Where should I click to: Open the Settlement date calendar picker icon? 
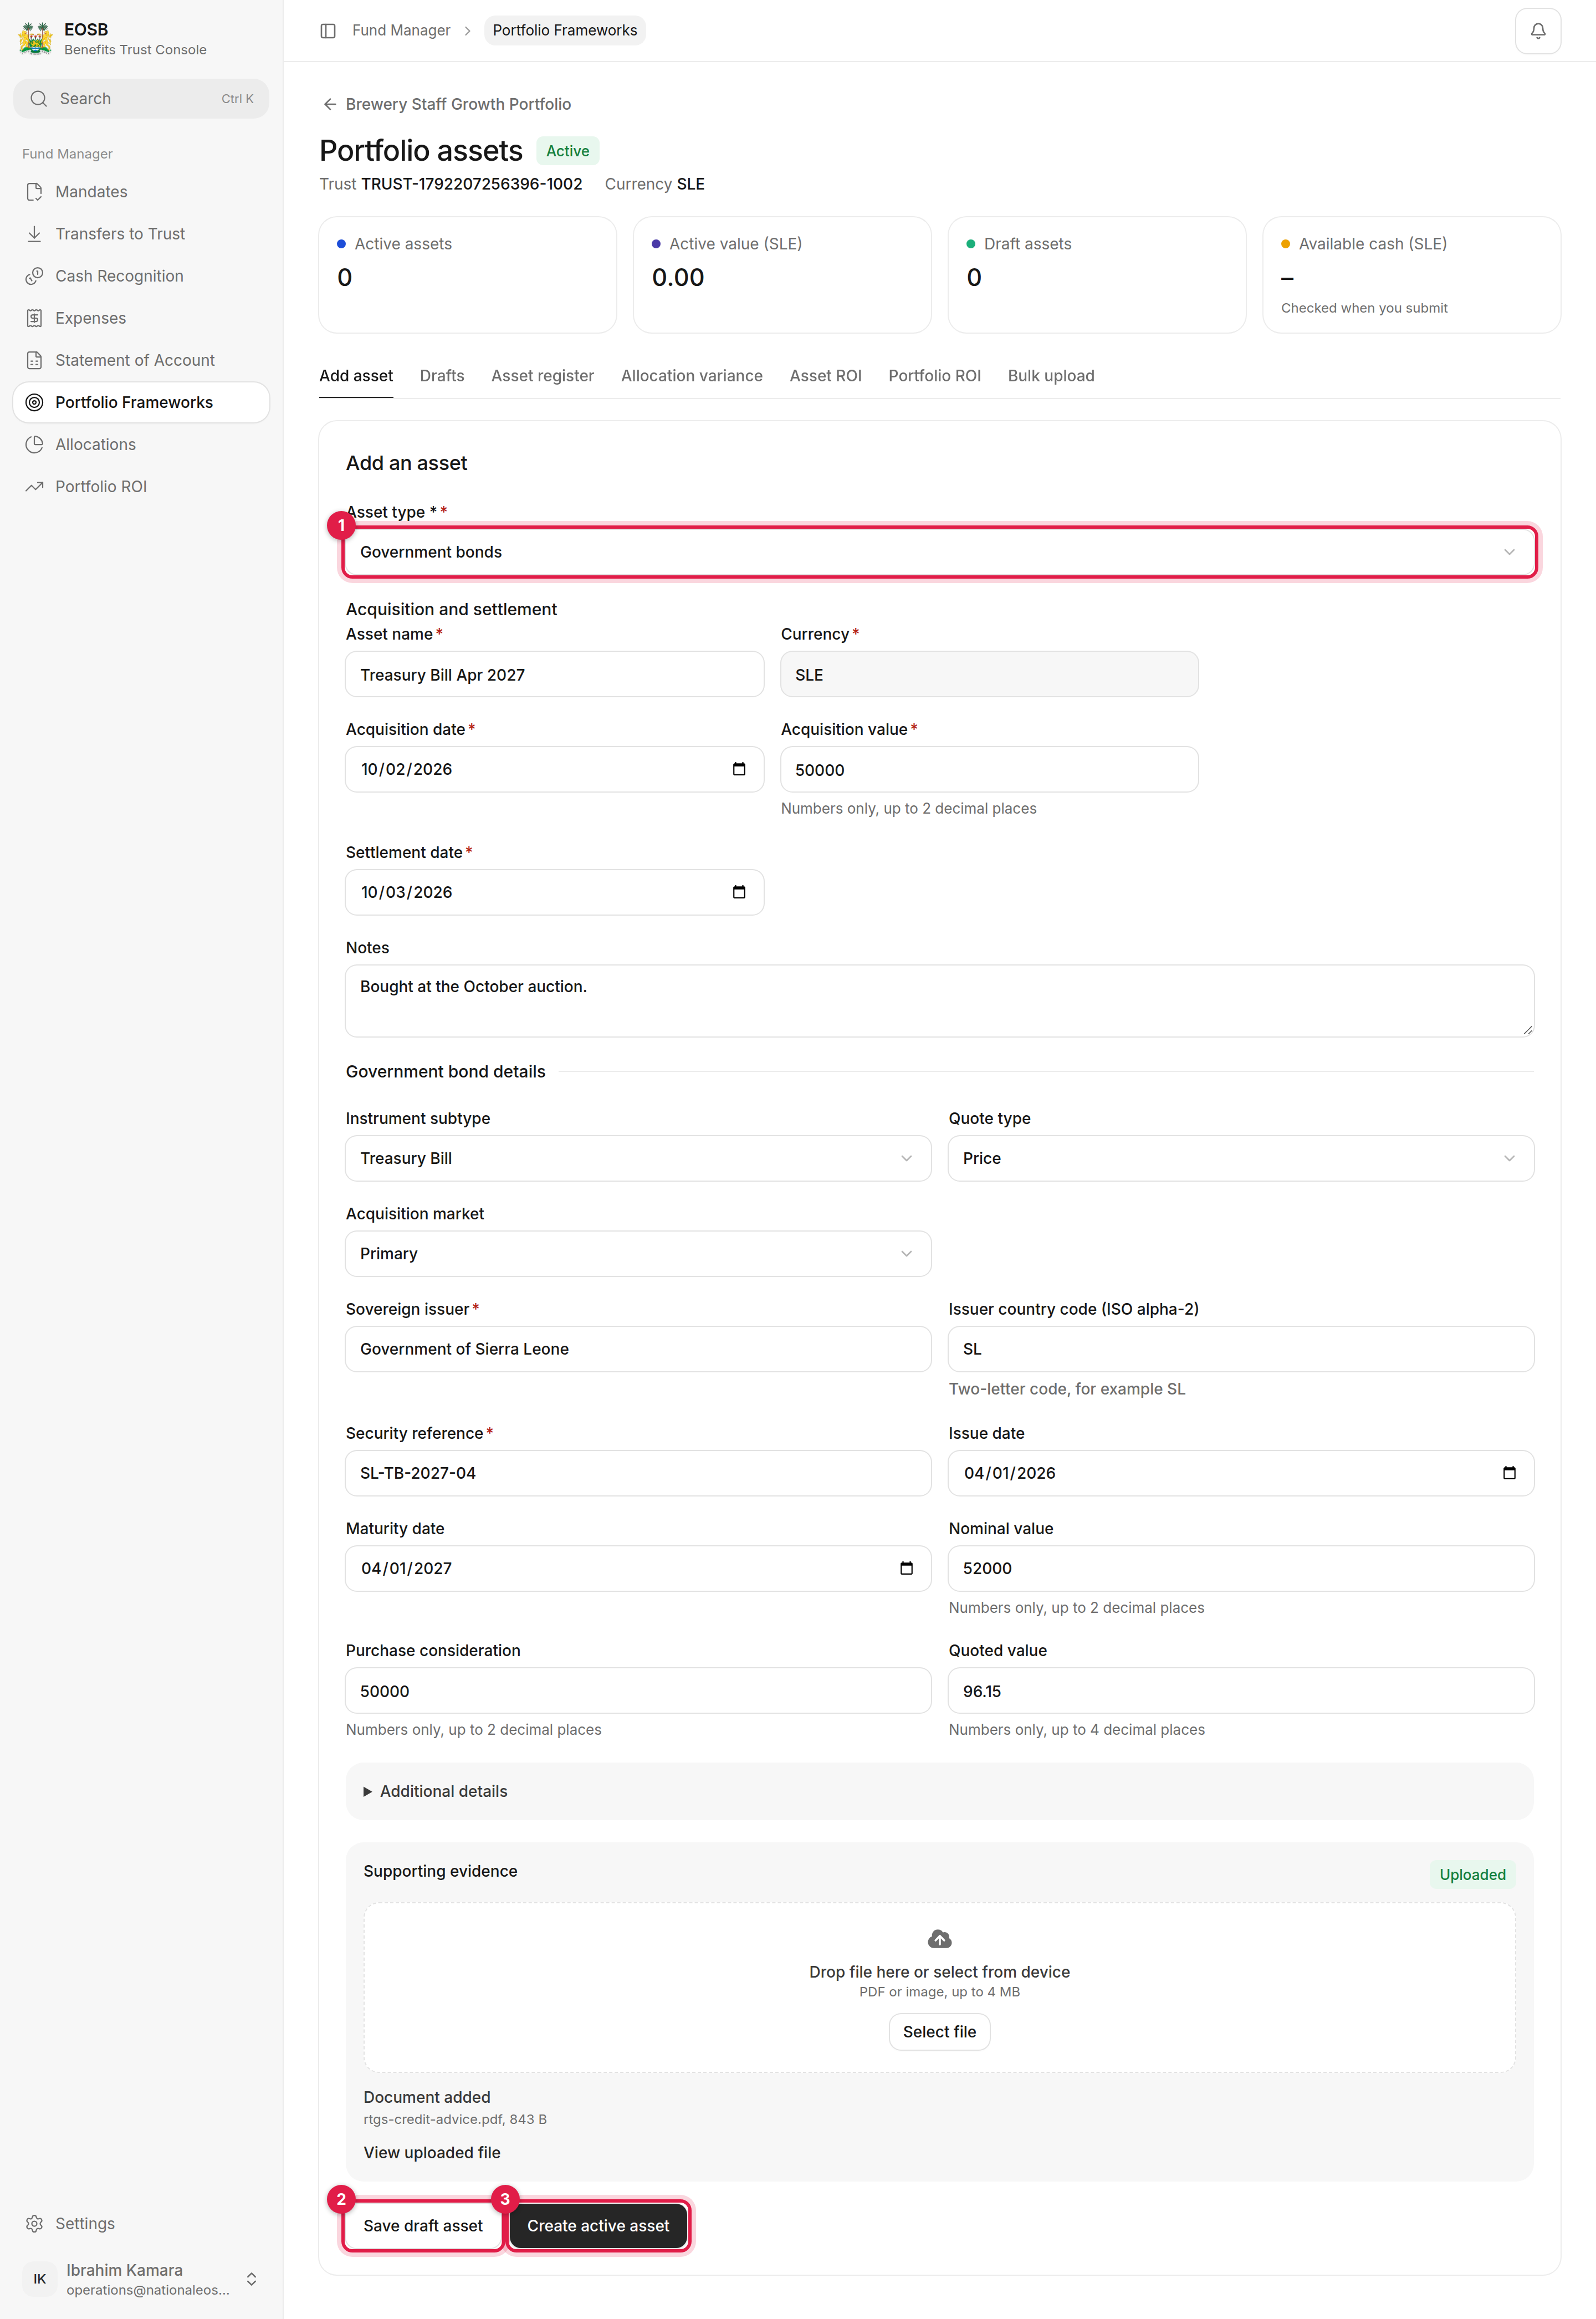[739, 892]
